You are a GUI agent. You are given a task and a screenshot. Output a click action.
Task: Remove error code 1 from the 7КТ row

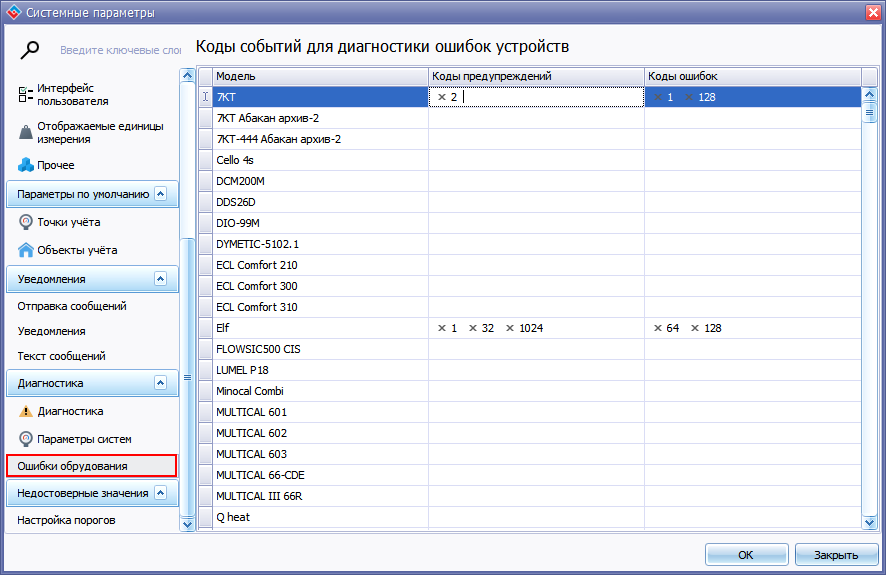658,97
